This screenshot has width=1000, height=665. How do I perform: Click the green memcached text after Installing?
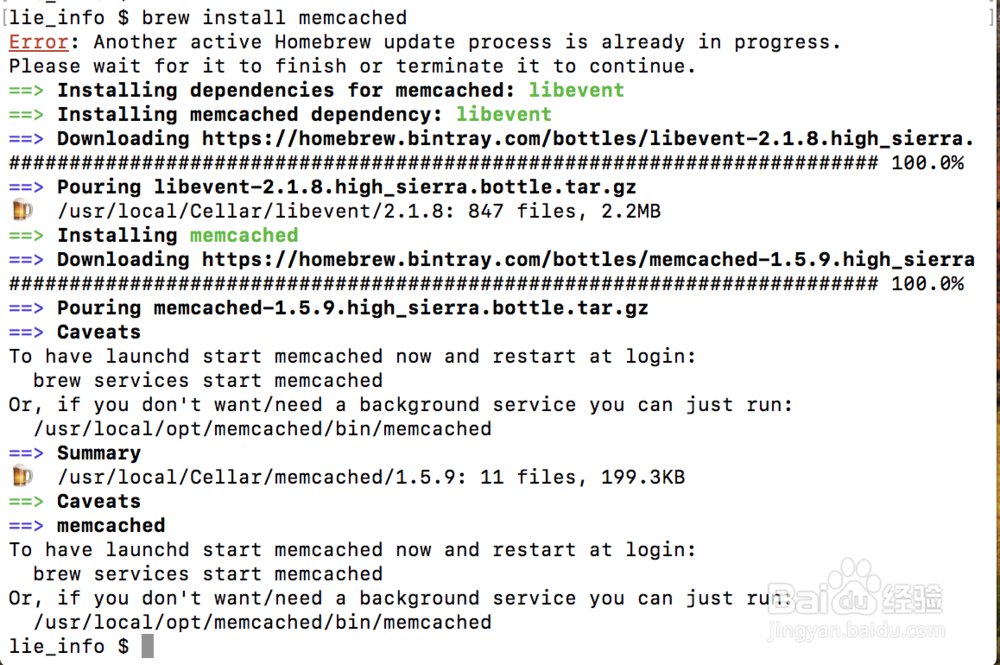coord(244,235)
